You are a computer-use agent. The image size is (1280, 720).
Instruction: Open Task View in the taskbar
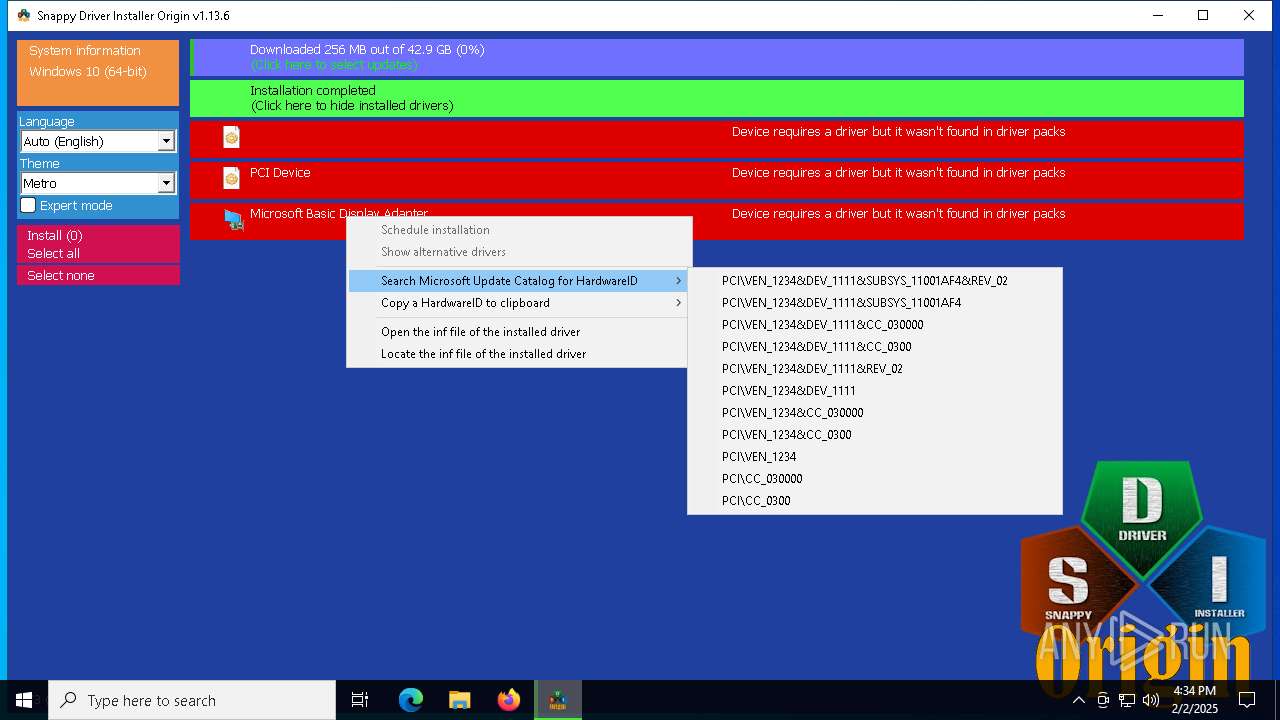click(x=360, y=700)
